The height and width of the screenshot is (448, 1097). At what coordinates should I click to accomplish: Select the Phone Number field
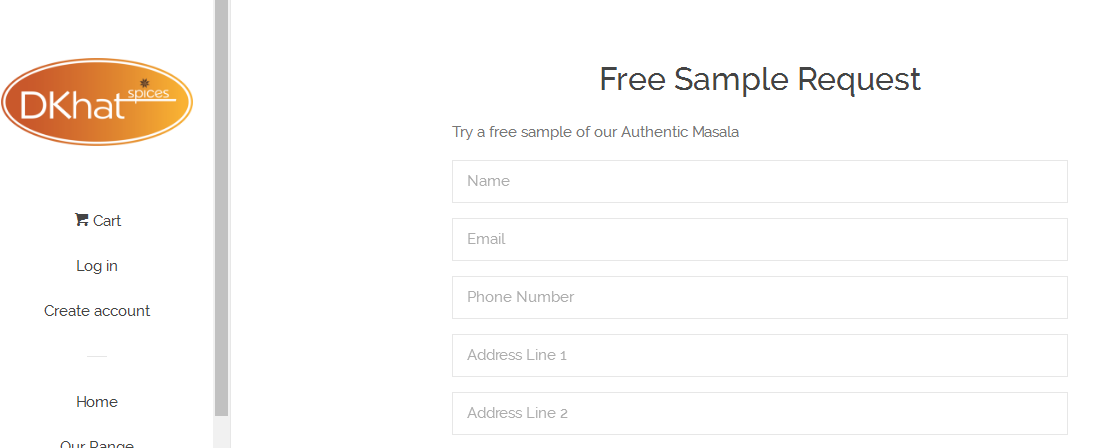pyautogui.click(x=760, y=298)
